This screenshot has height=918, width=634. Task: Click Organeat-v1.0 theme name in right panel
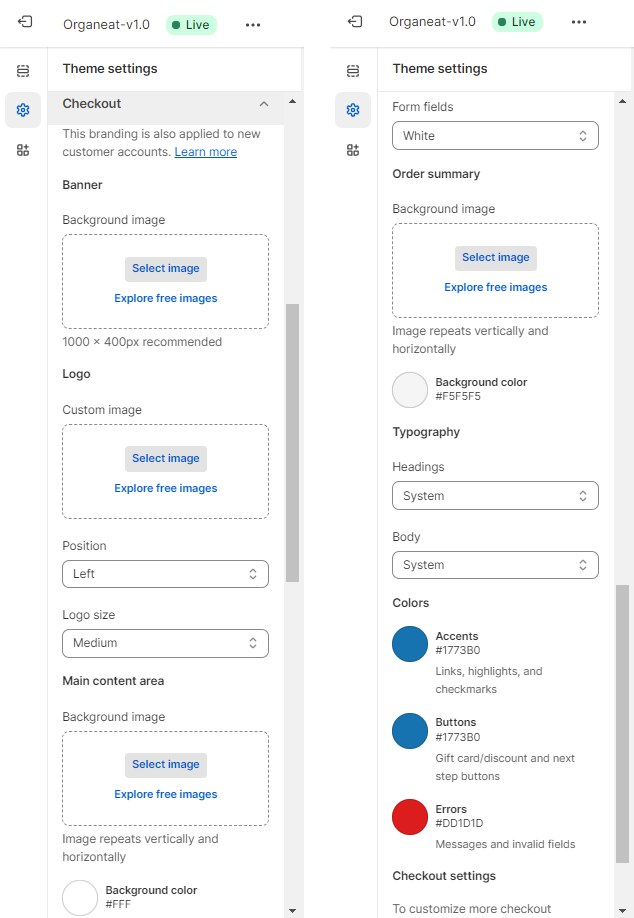coord(433,22)
